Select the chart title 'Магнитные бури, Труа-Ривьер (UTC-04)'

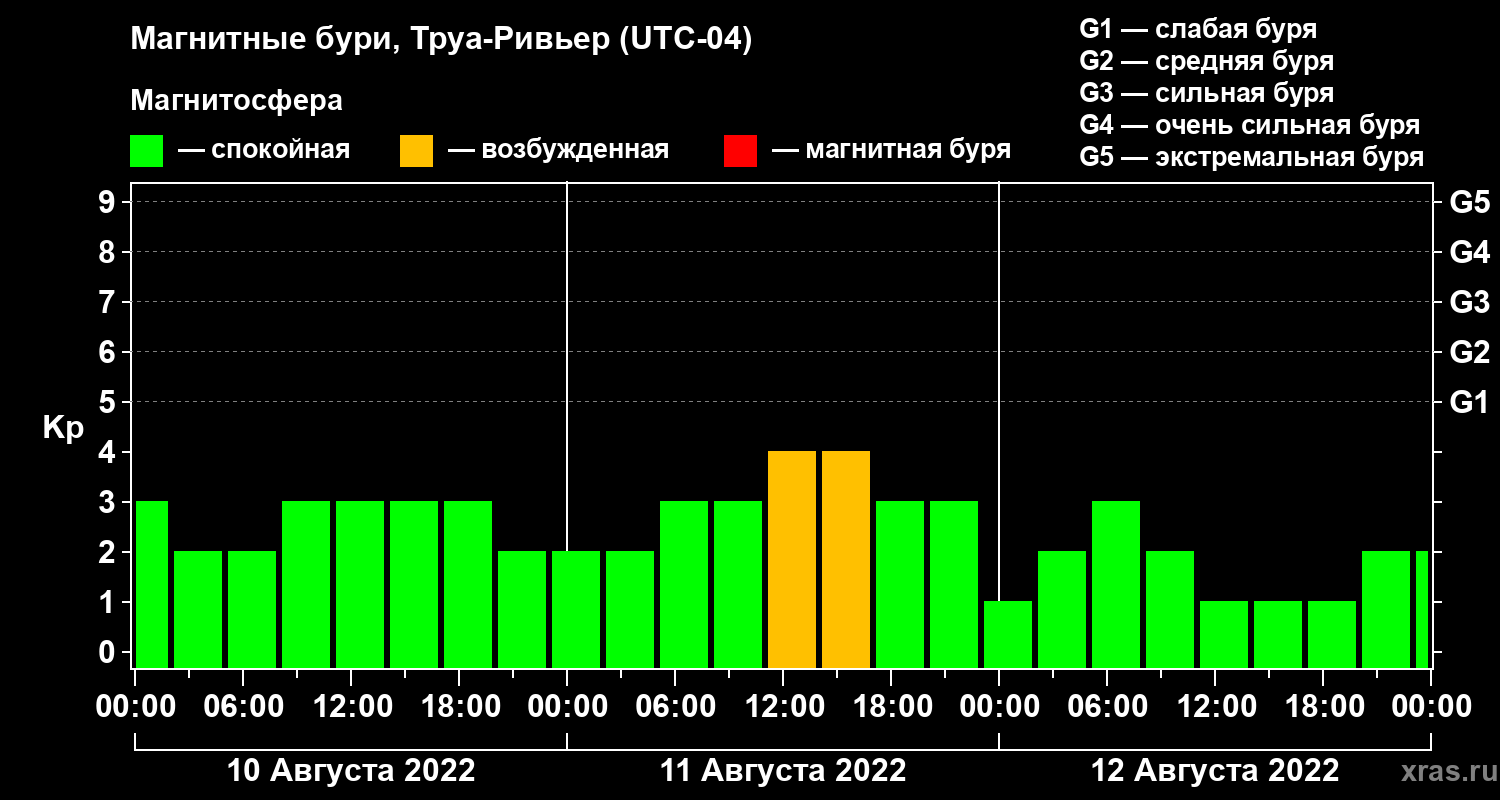[441, 41]
